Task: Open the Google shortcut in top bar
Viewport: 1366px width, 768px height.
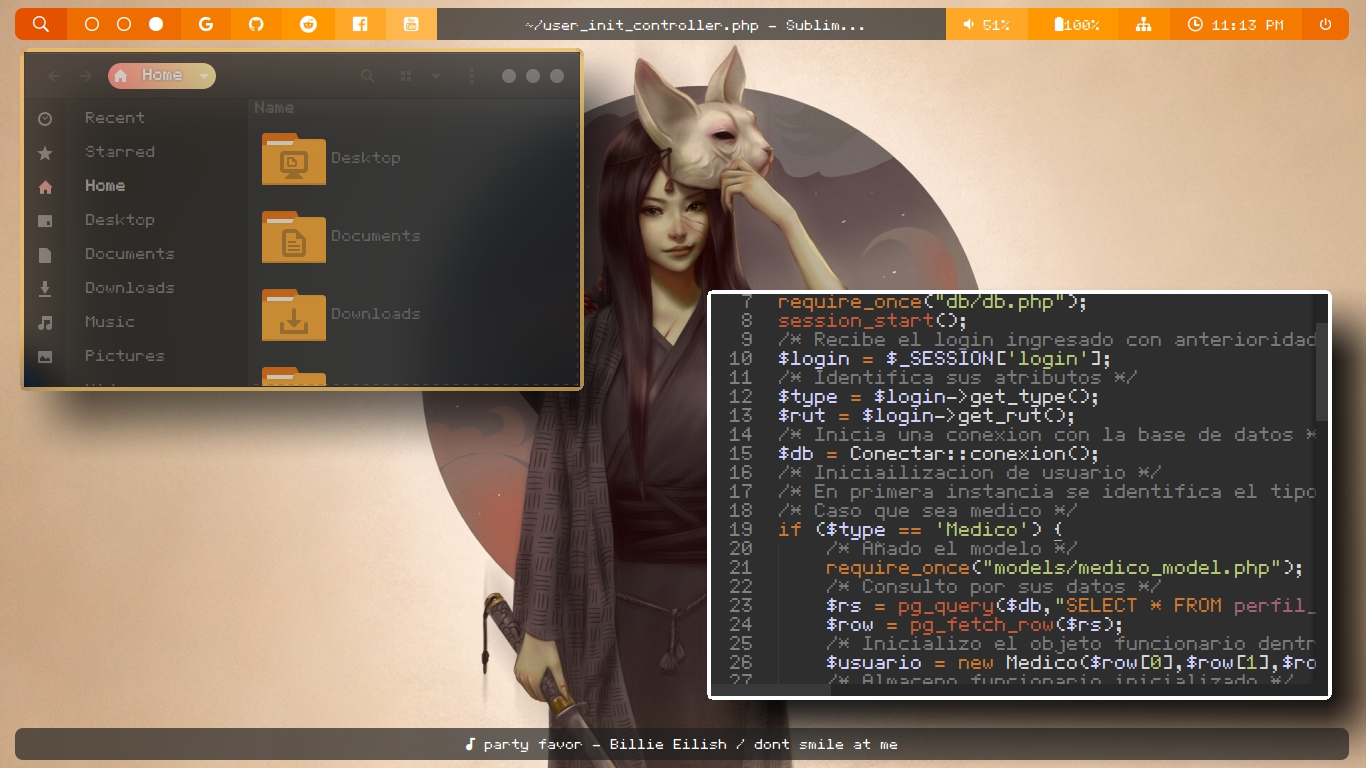Action: 206,24
